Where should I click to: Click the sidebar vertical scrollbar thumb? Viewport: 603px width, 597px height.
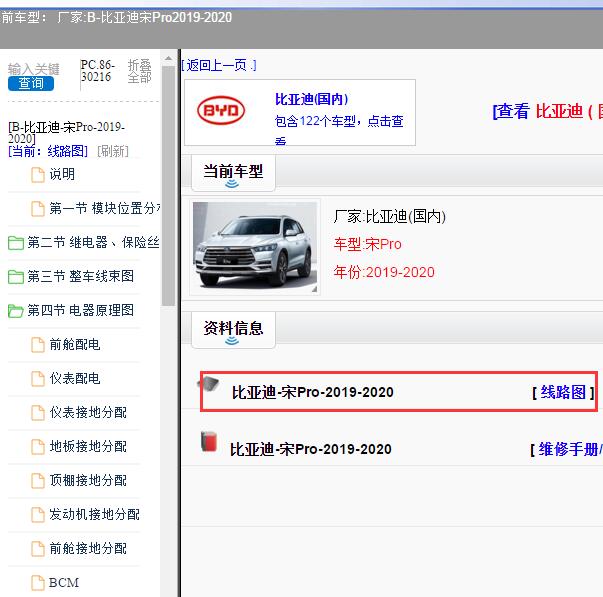(168, 186)
